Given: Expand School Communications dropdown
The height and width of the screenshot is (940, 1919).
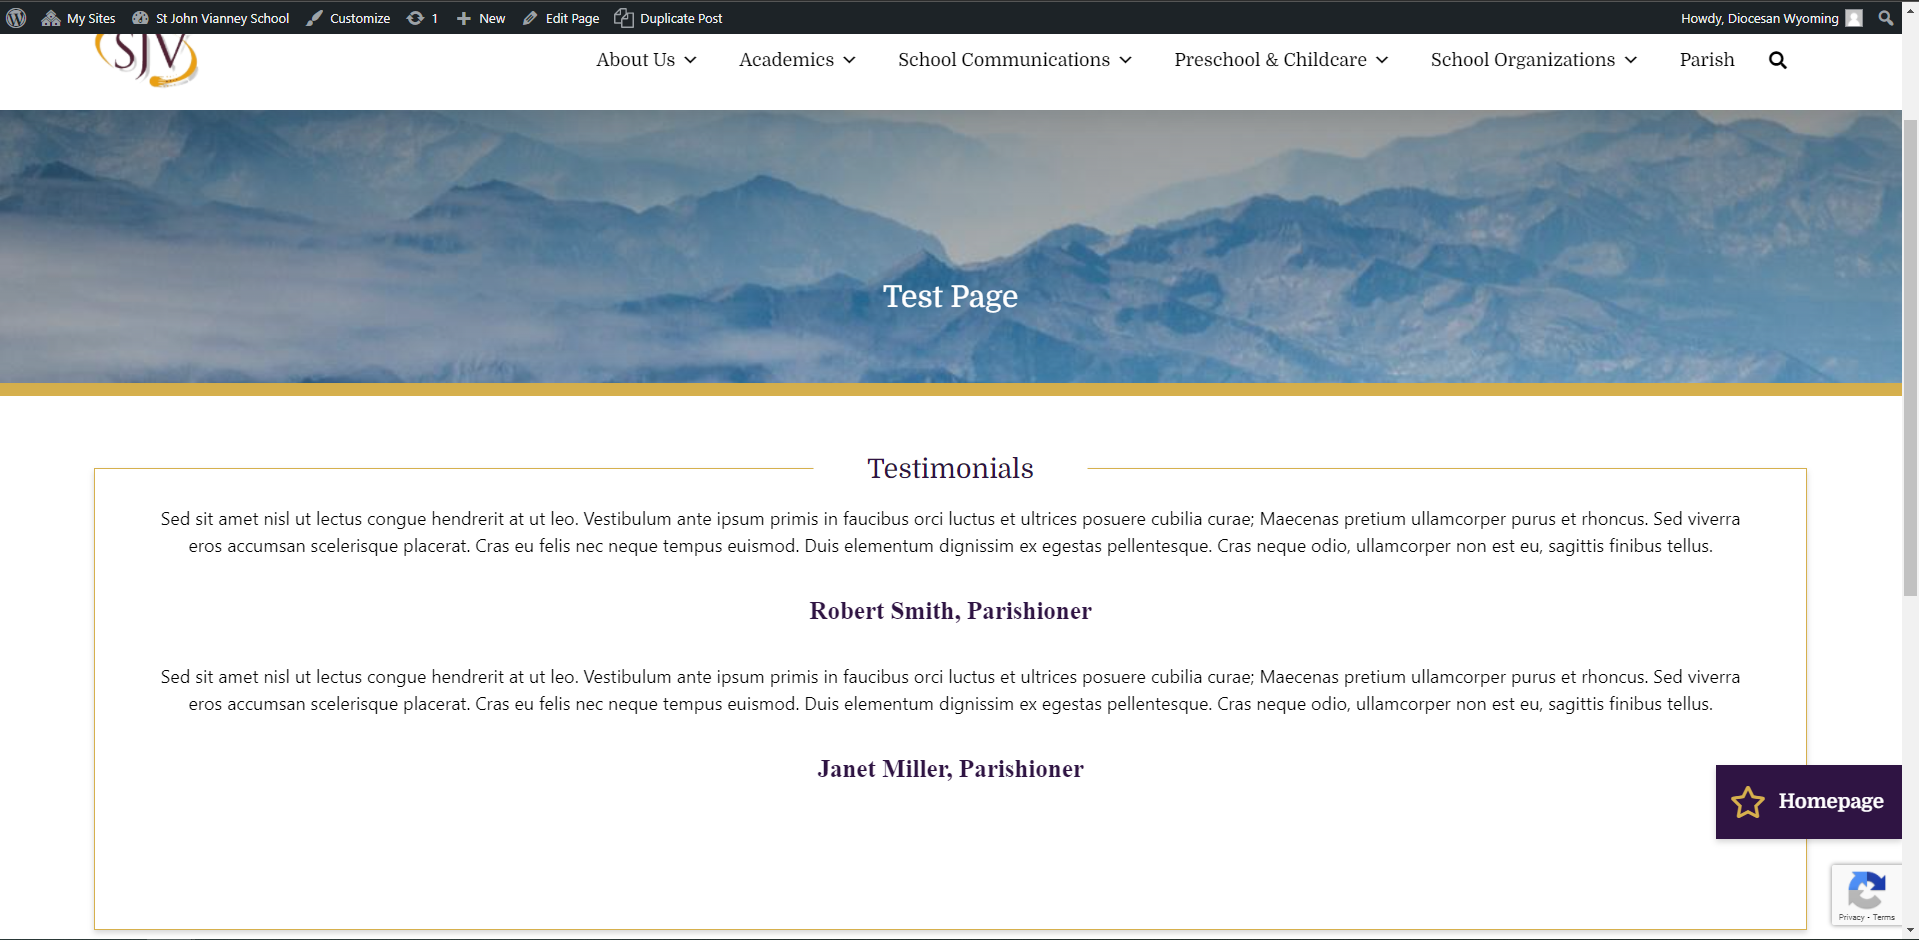Looking at the screenshot, I should 1014,60.
